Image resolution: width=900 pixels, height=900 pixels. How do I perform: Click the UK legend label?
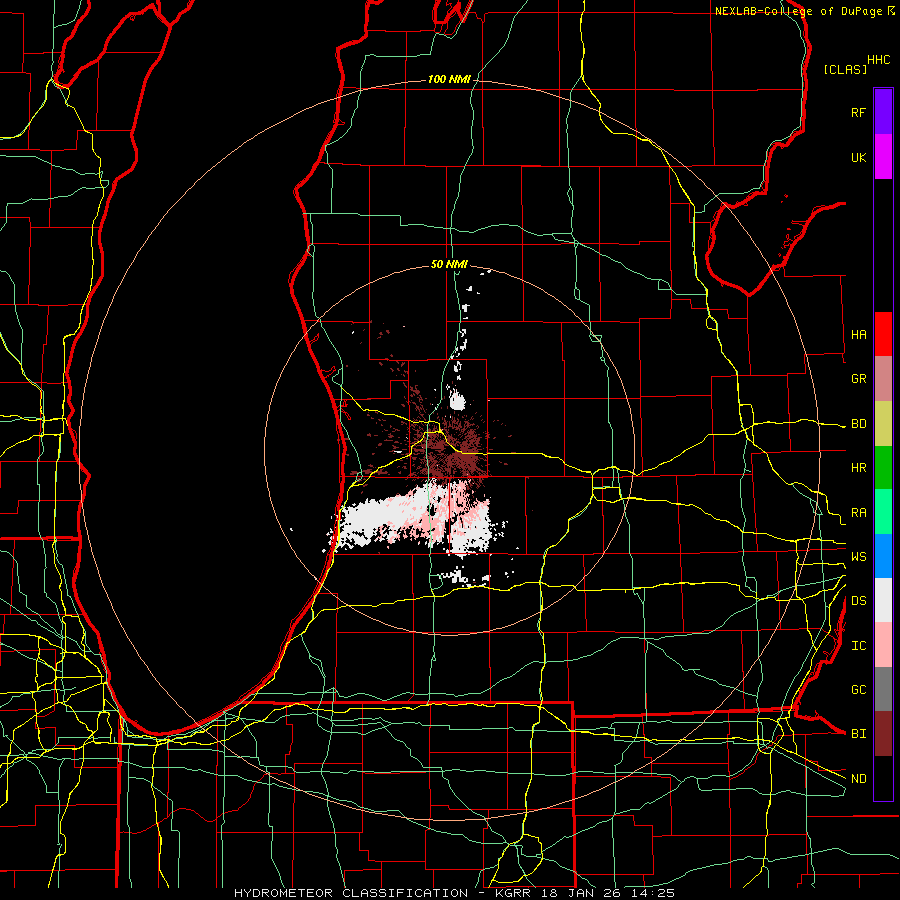[x=858, y=157]
